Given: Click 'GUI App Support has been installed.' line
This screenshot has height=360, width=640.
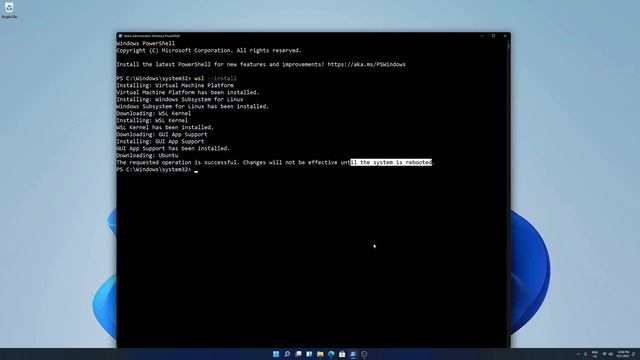Looking at the screenshot, I should tap(173, 148).
